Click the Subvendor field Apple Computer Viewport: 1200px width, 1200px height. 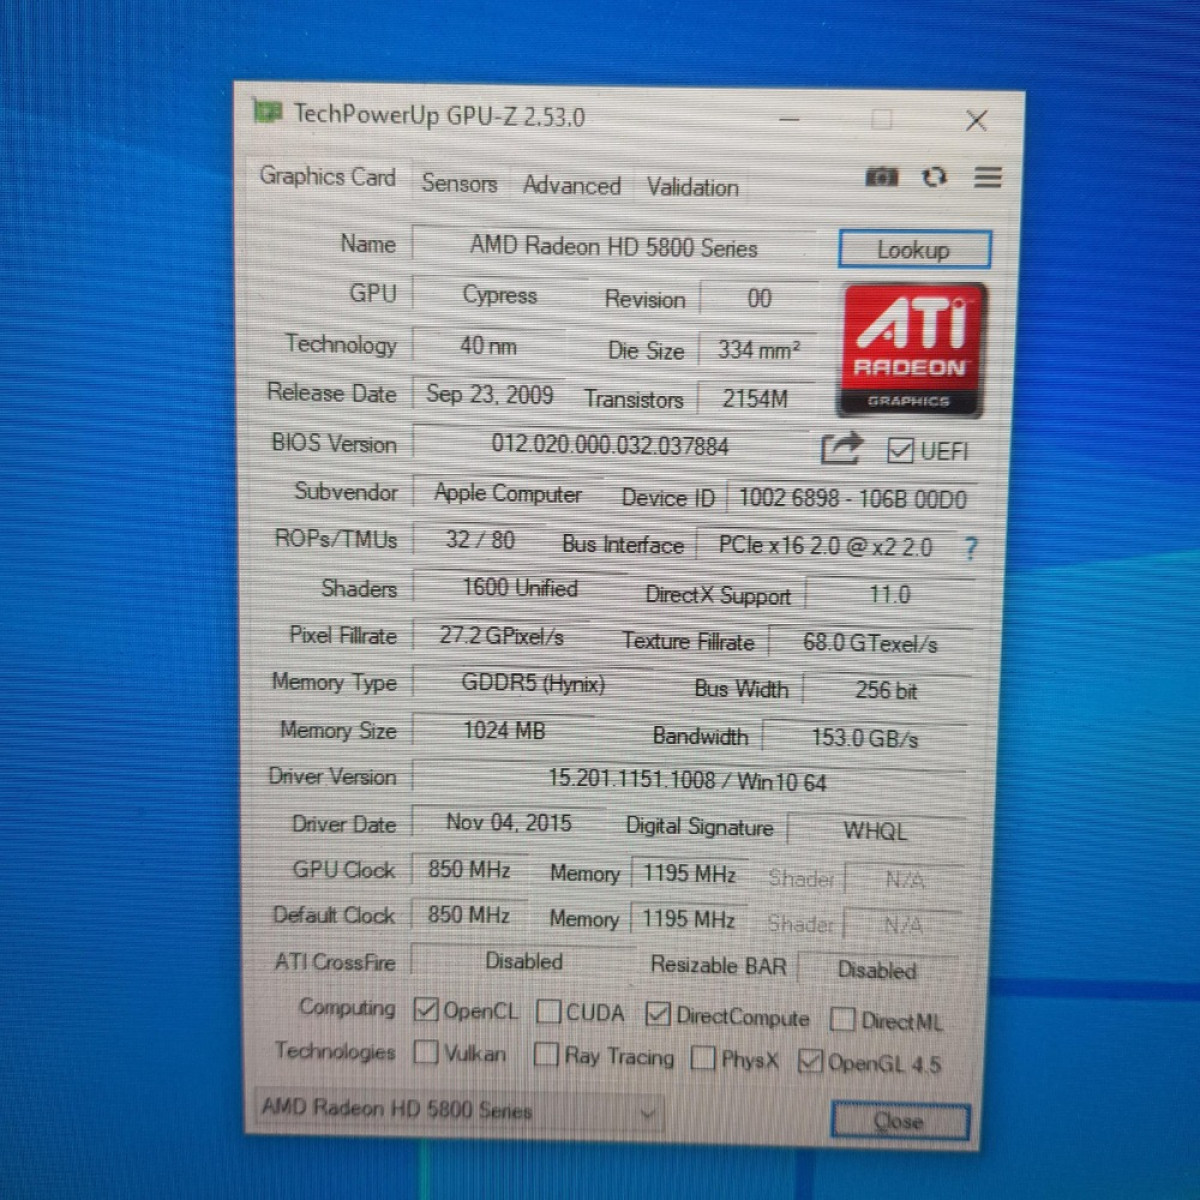click(x=508, y=493)
